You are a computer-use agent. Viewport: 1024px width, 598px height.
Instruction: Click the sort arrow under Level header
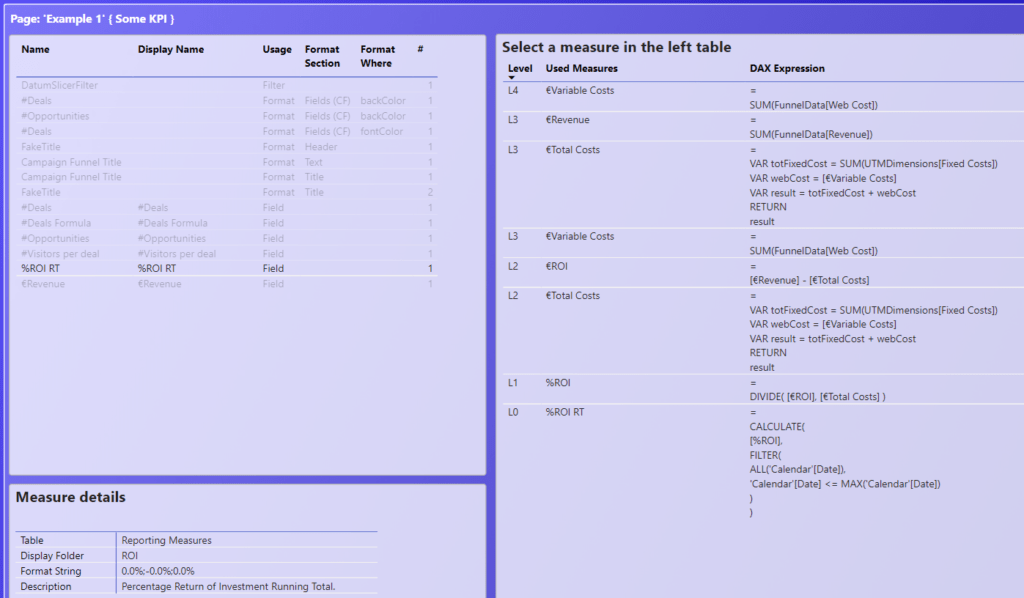(x=511, y=78)
